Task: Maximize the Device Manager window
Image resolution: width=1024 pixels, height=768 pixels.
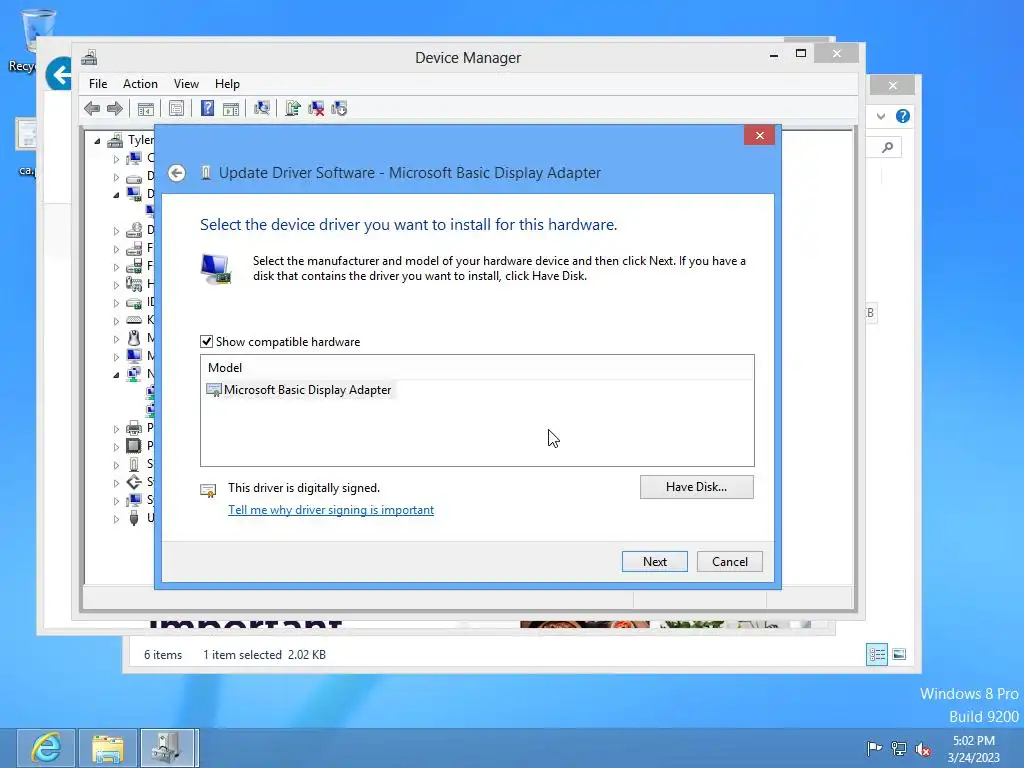Action: pyautogui.click(x=801, y=54)
